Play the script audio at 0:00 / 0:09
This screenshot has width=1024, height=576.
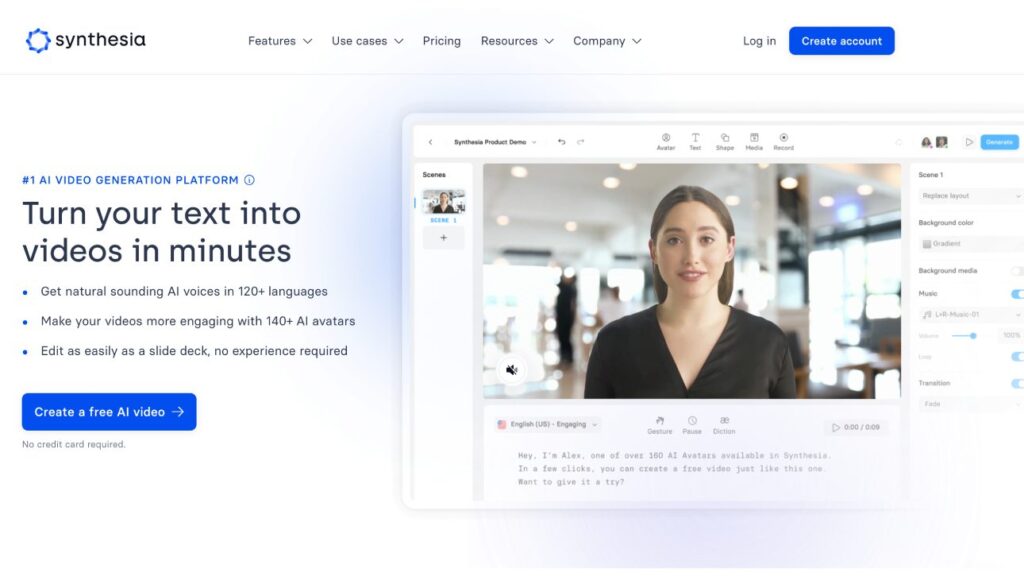click(x=856, y=427)
